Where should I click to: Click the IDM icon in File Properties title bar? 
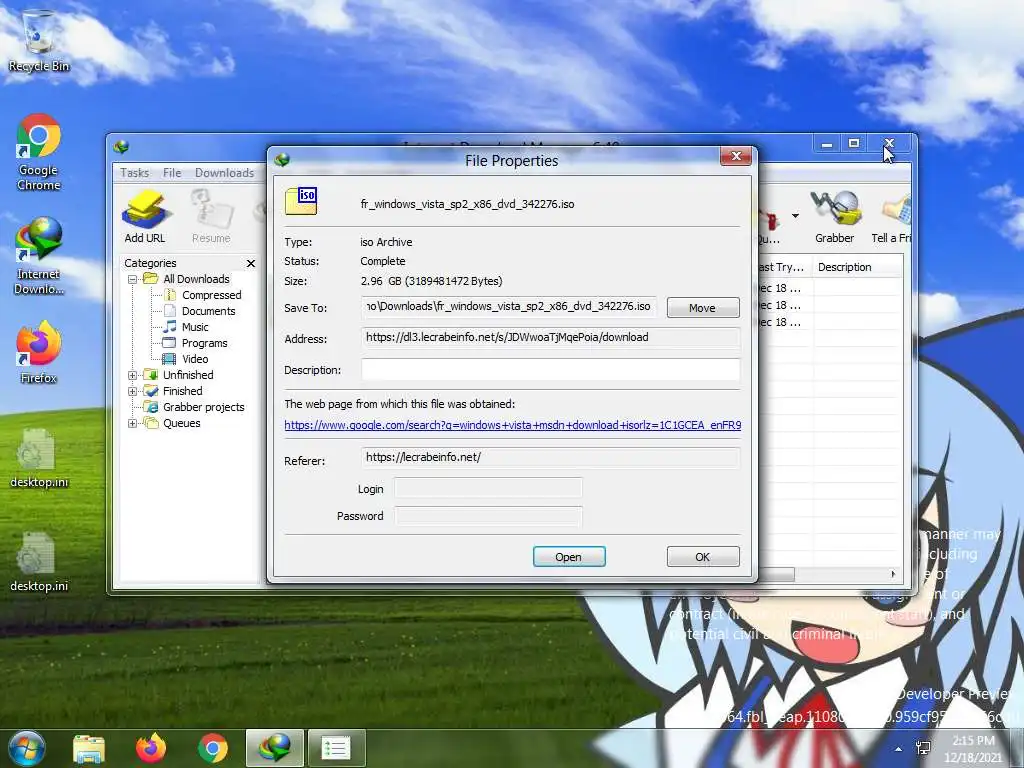[282, 159]
